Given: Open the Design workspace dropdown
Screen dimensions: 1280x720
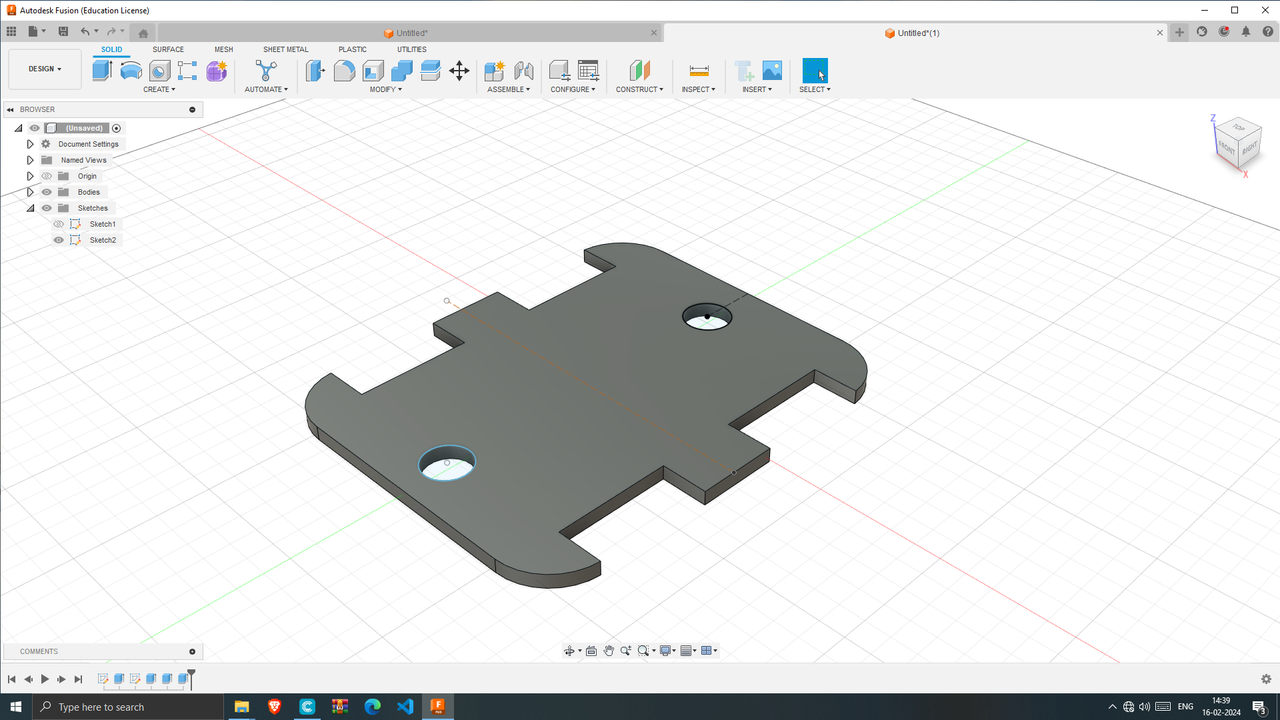Looking at the screenshot, I should click(x=45, y=69).
